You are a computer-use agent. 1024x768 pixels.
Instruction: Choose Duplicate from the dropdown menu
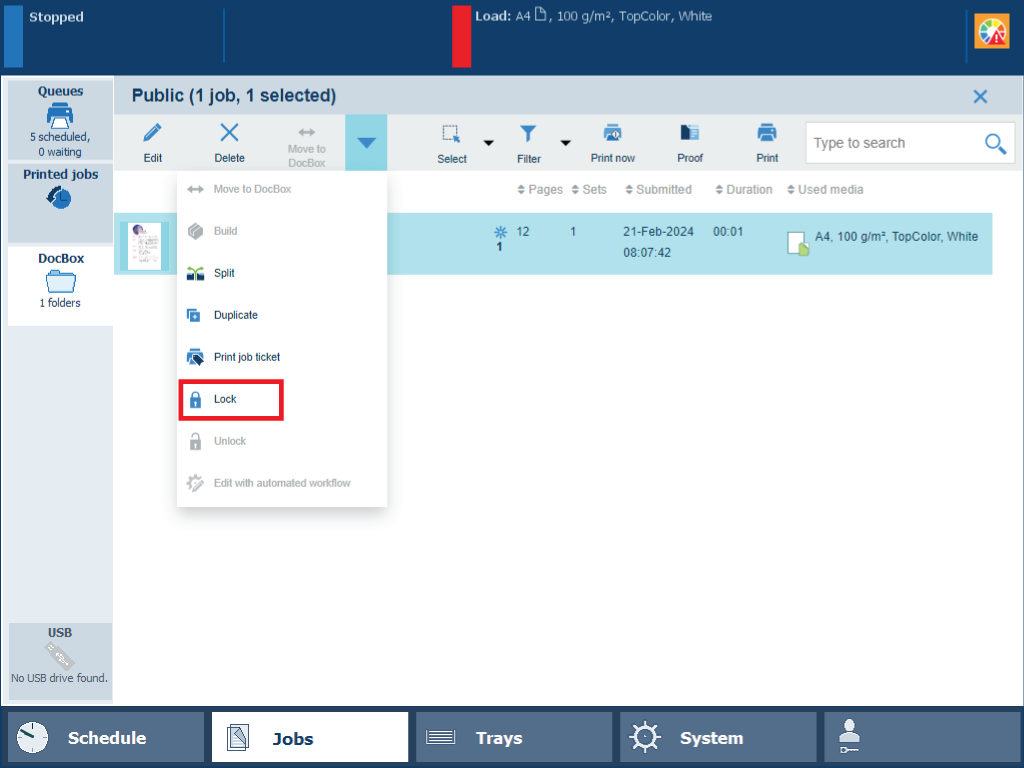point(235,315)
